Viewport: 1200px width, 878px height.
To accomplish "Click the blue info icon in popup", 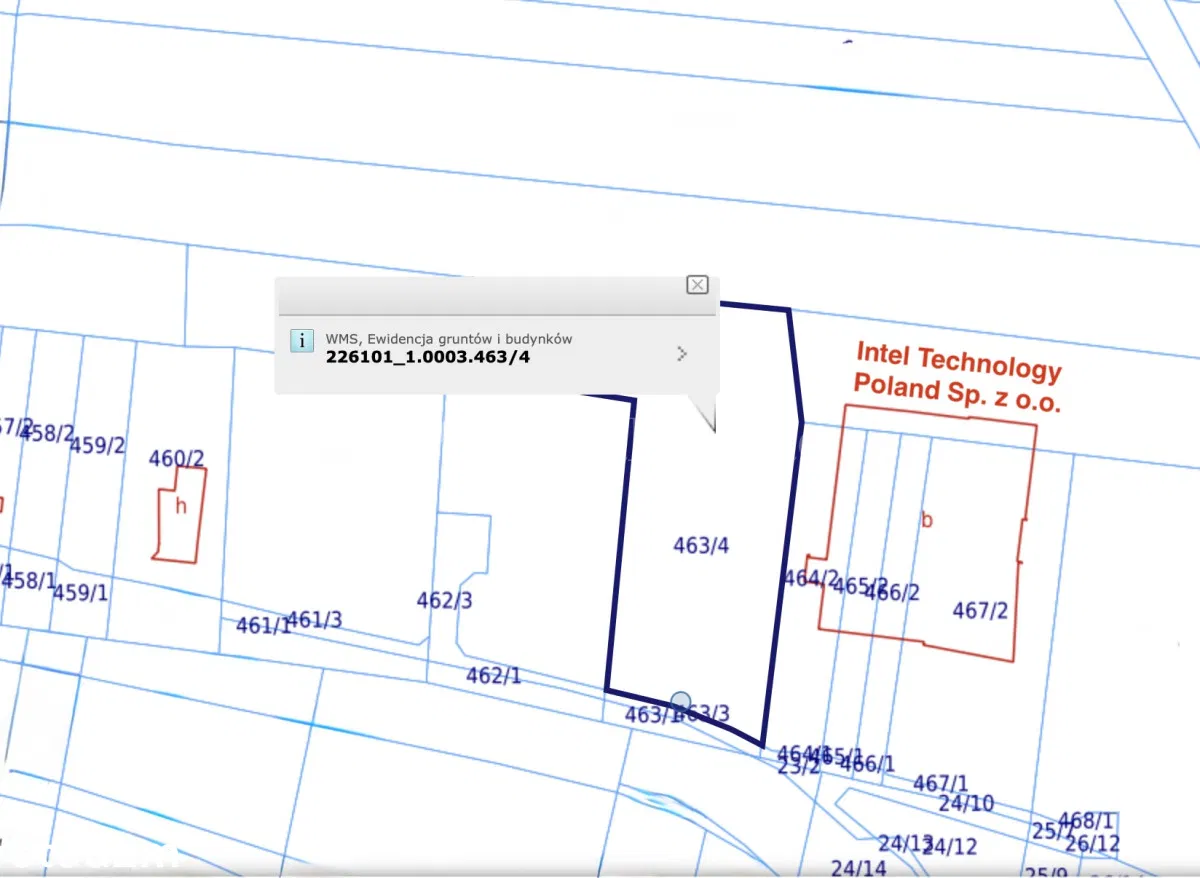I will click(x=302, y=340).
